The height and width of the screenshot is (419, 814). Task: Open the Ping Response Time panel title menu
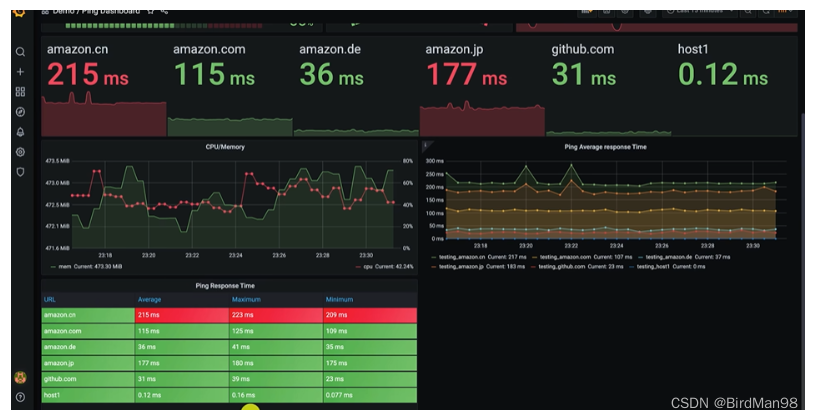pyautogui.click(x=225, y=286)
